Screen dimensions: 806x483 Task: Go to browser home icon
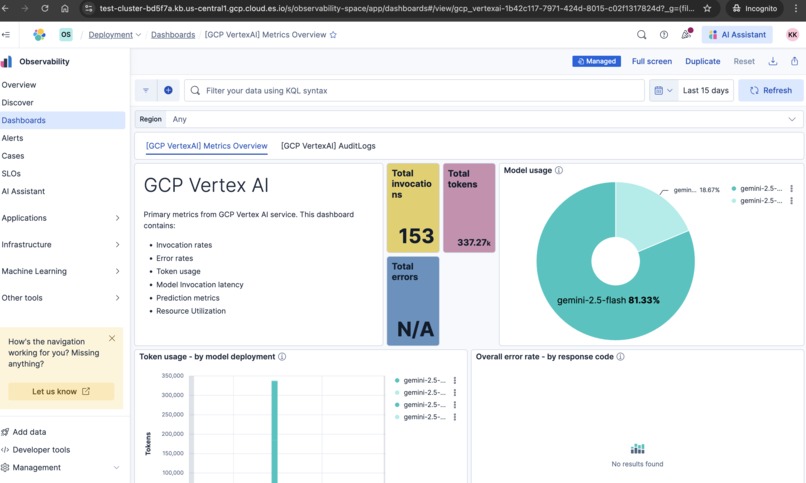tap(65, 8)
